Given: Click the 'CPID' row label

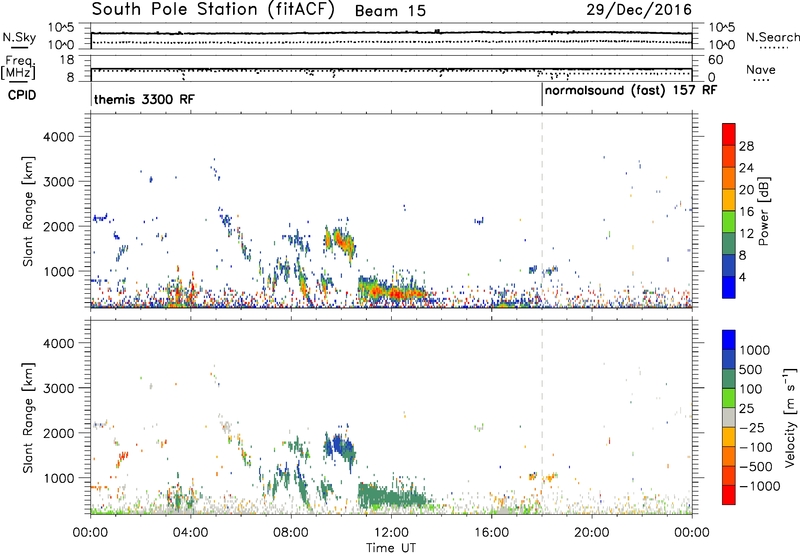Looking at the screenshot, I should coord(22,95).
